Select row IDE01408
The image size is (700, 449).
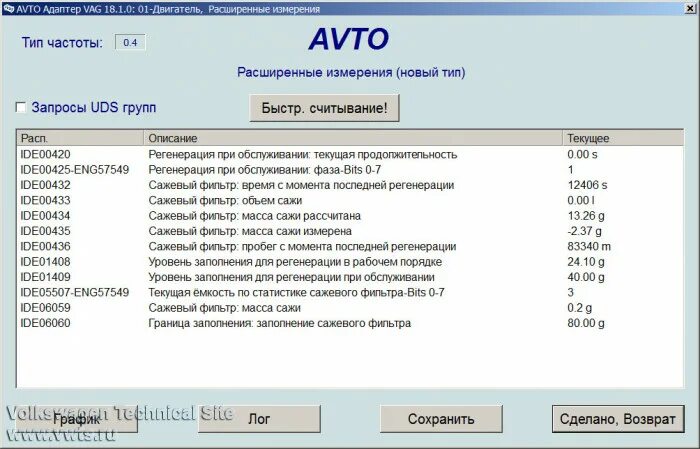point(350,262)
